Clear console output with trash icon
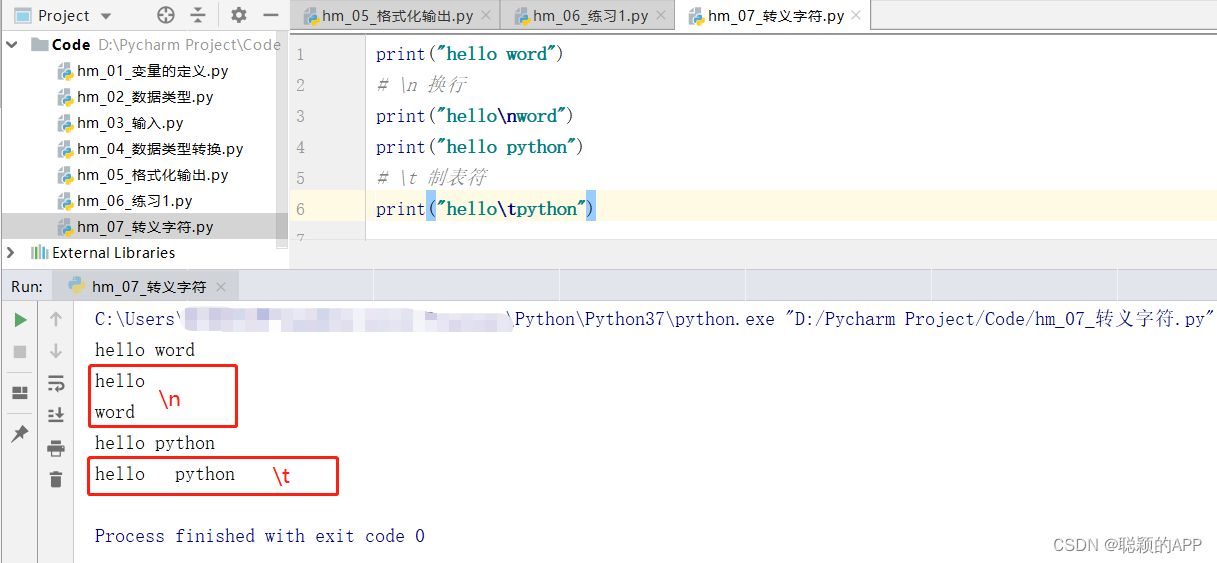1217x563 pixels. coord(56,480)
